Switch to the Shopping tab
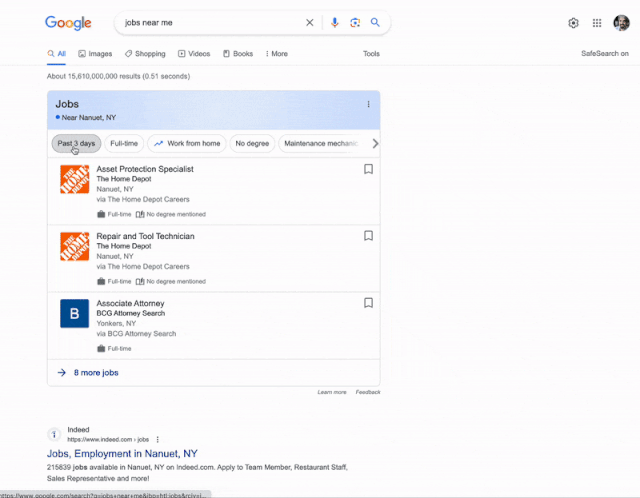Image resolution: width=640 pixels, height=498 pixels. (x=145, y=54)
